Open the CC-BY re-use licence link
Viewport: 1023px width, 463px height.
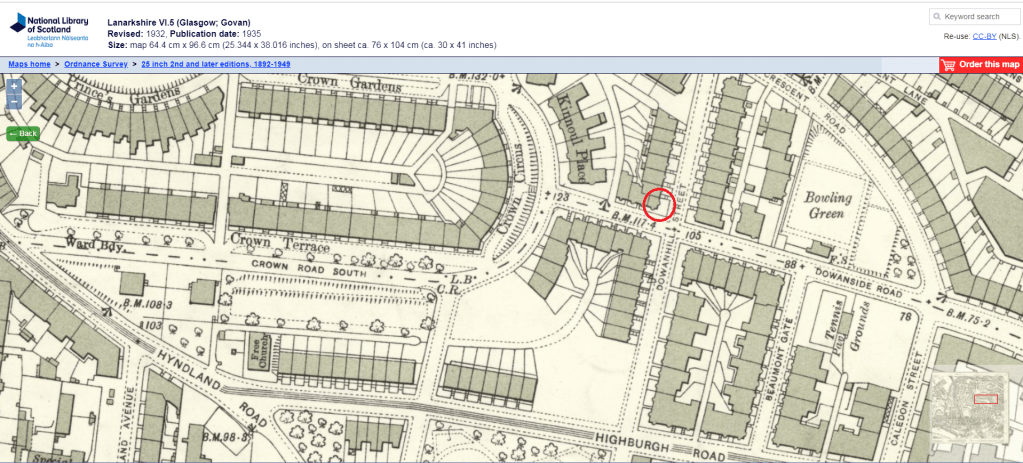pos(984,36)
